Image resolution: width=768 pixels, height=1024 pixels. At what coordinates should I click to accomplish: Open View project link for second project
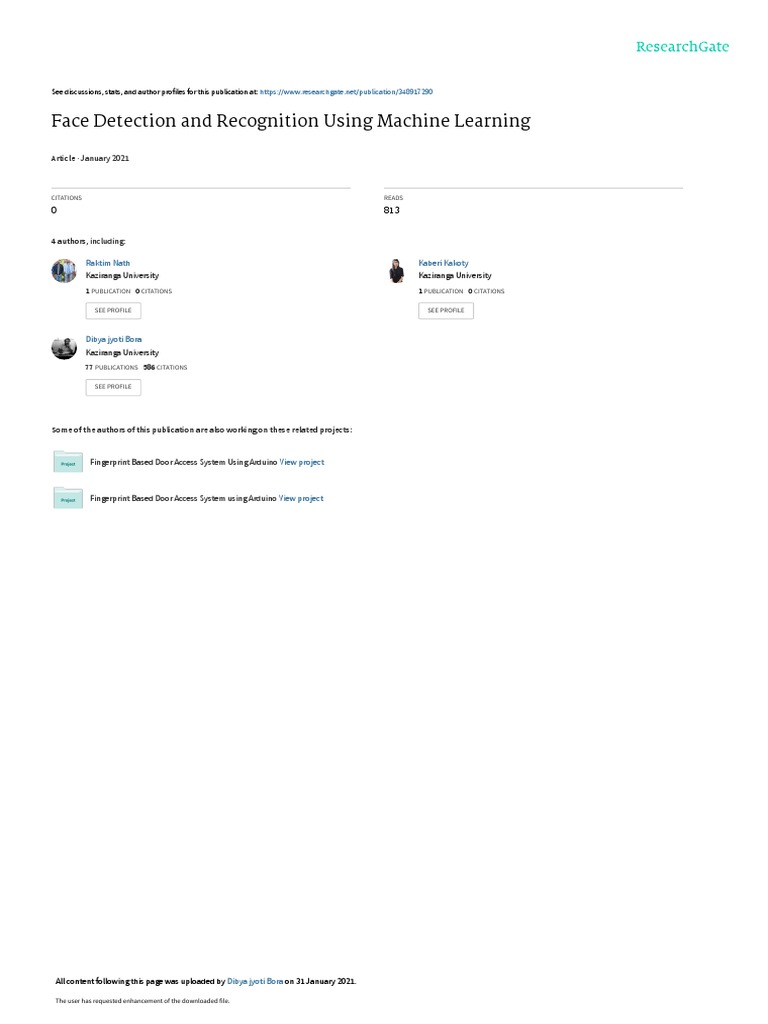coord(301,498)
